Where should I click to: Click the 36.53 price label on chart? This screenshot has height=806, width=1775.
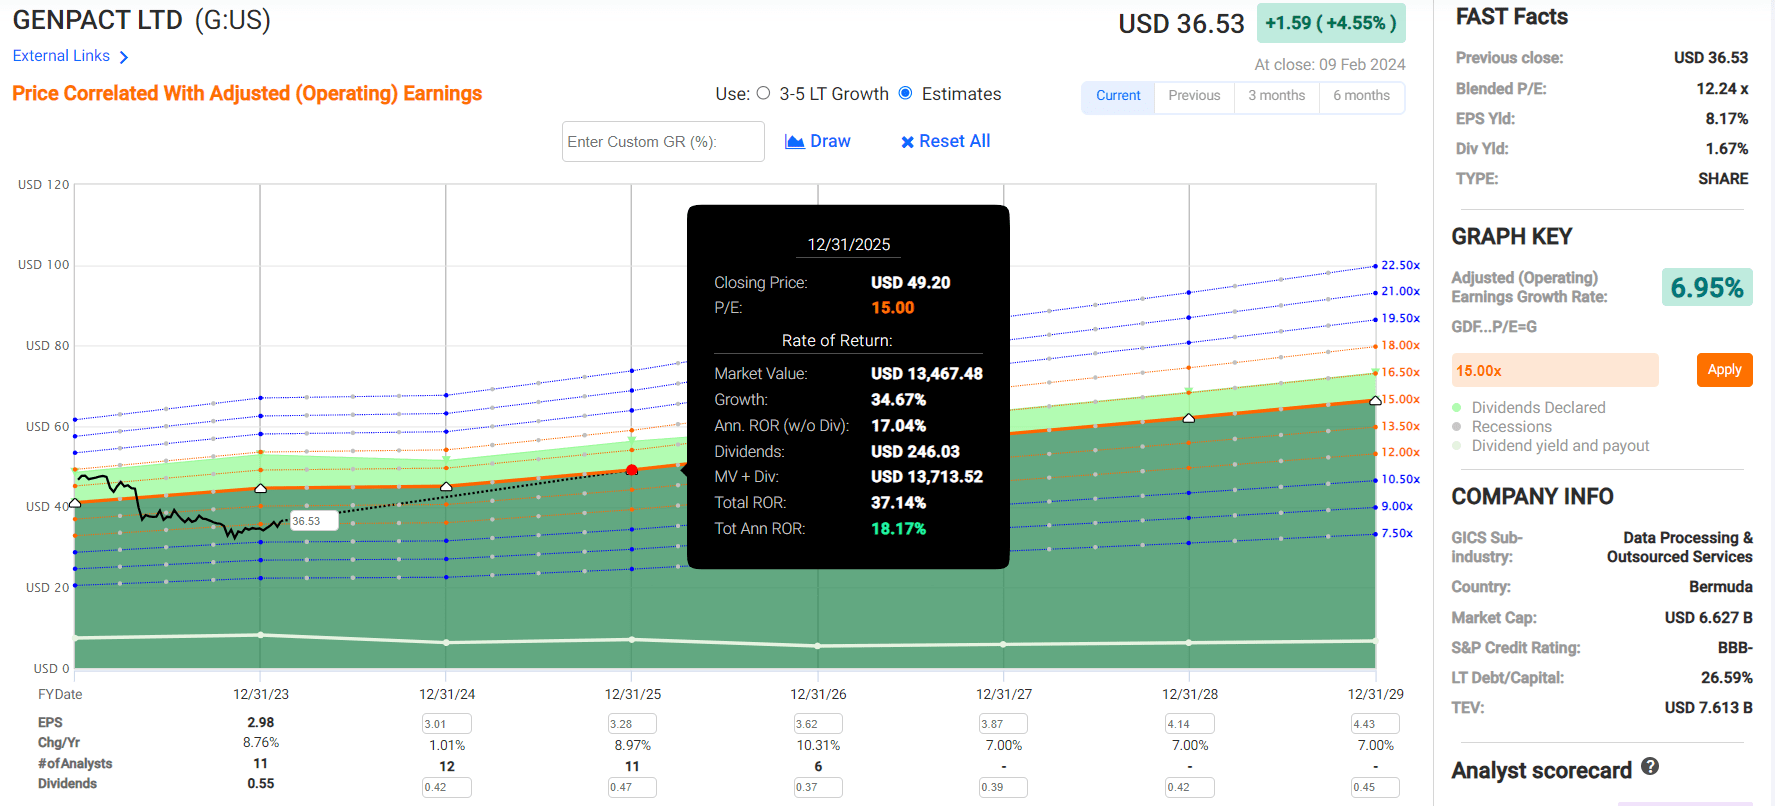(313, 521)
